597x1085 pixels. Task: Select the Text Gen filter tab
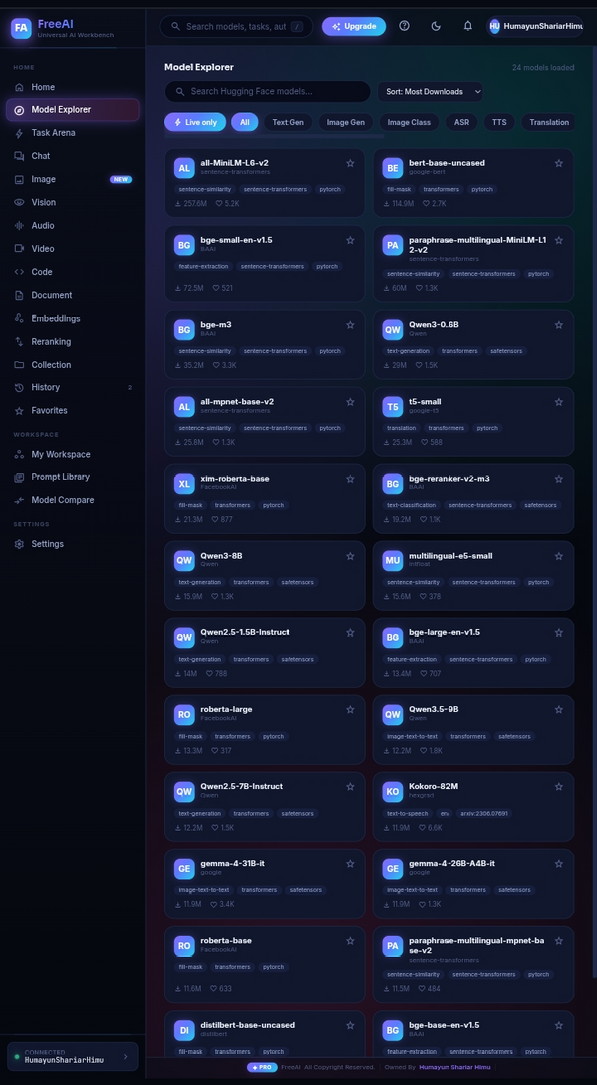click(x=288, y=122)
